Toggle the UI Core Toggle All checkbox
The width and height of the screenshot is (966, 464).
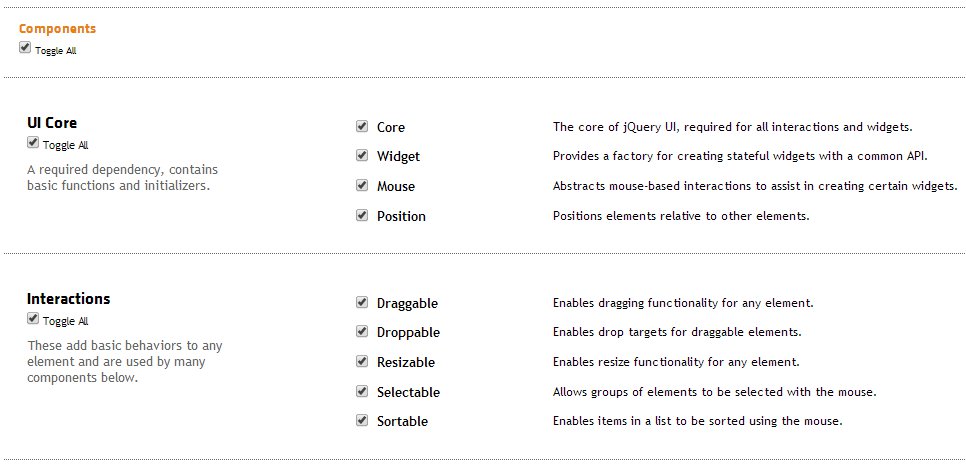33,142
